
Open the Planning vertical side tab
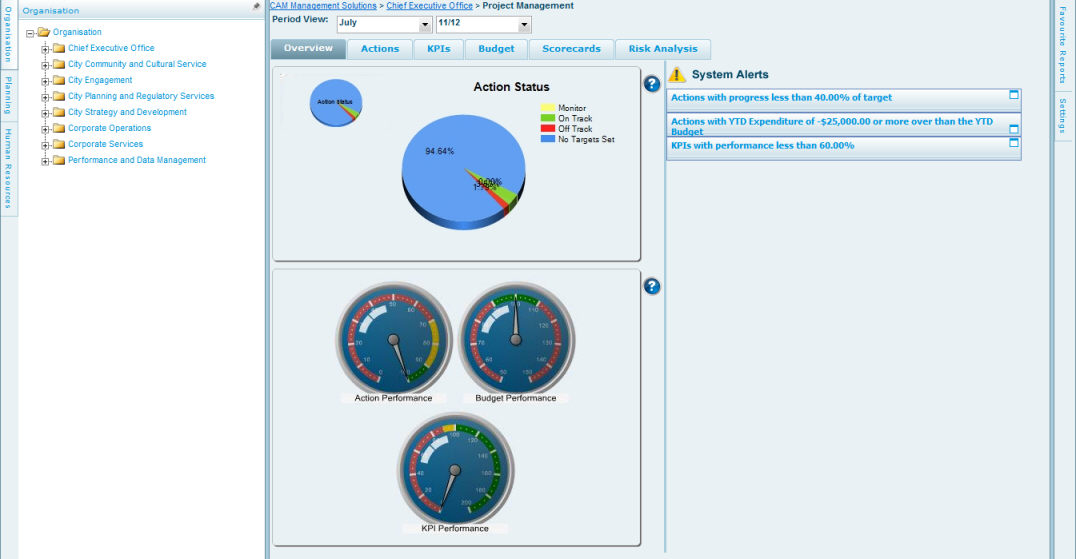click(8, 95)
